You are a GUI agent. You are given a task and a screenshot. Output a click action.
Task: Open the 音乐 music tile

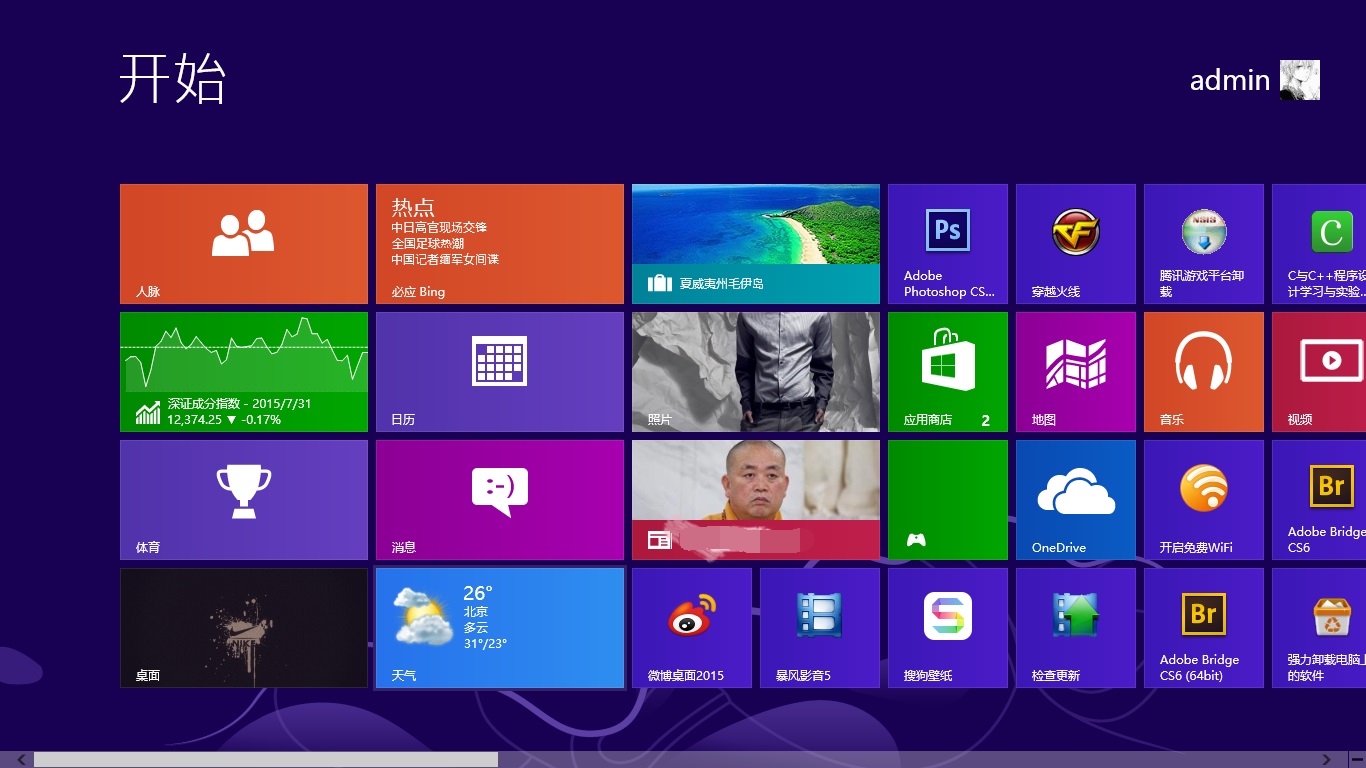click(1203, 371)
